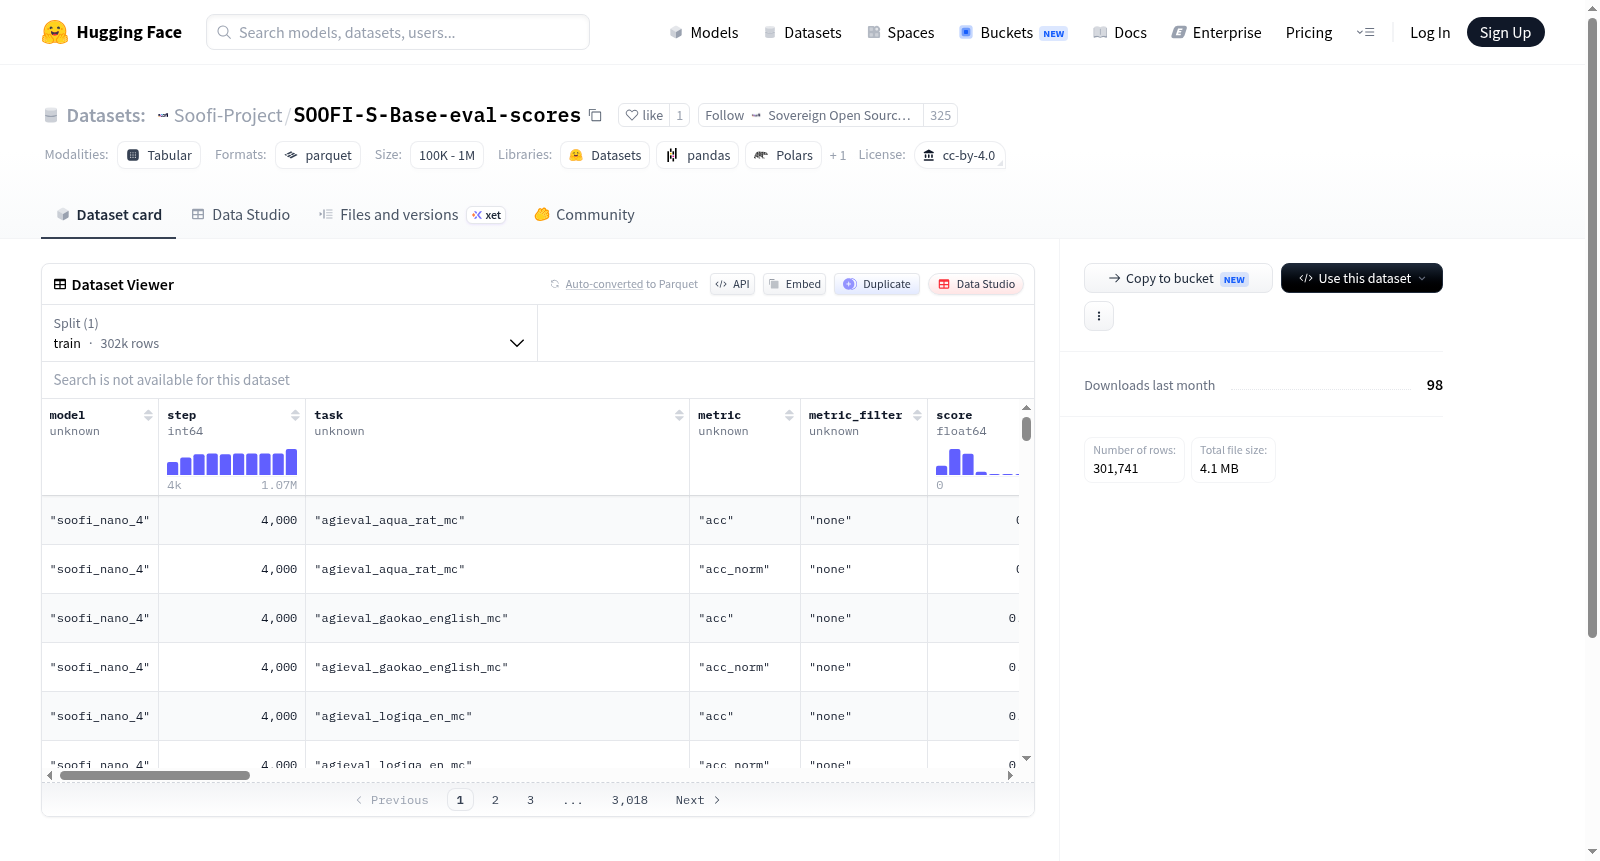Sort the step column

tap(295, 415)
